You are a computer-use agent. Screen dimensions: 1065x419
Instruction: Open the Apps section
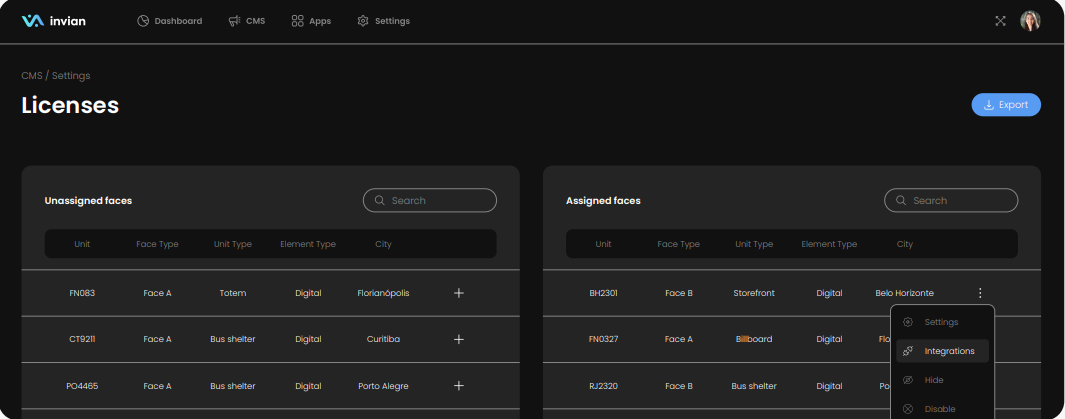click(x=311, y=21)
